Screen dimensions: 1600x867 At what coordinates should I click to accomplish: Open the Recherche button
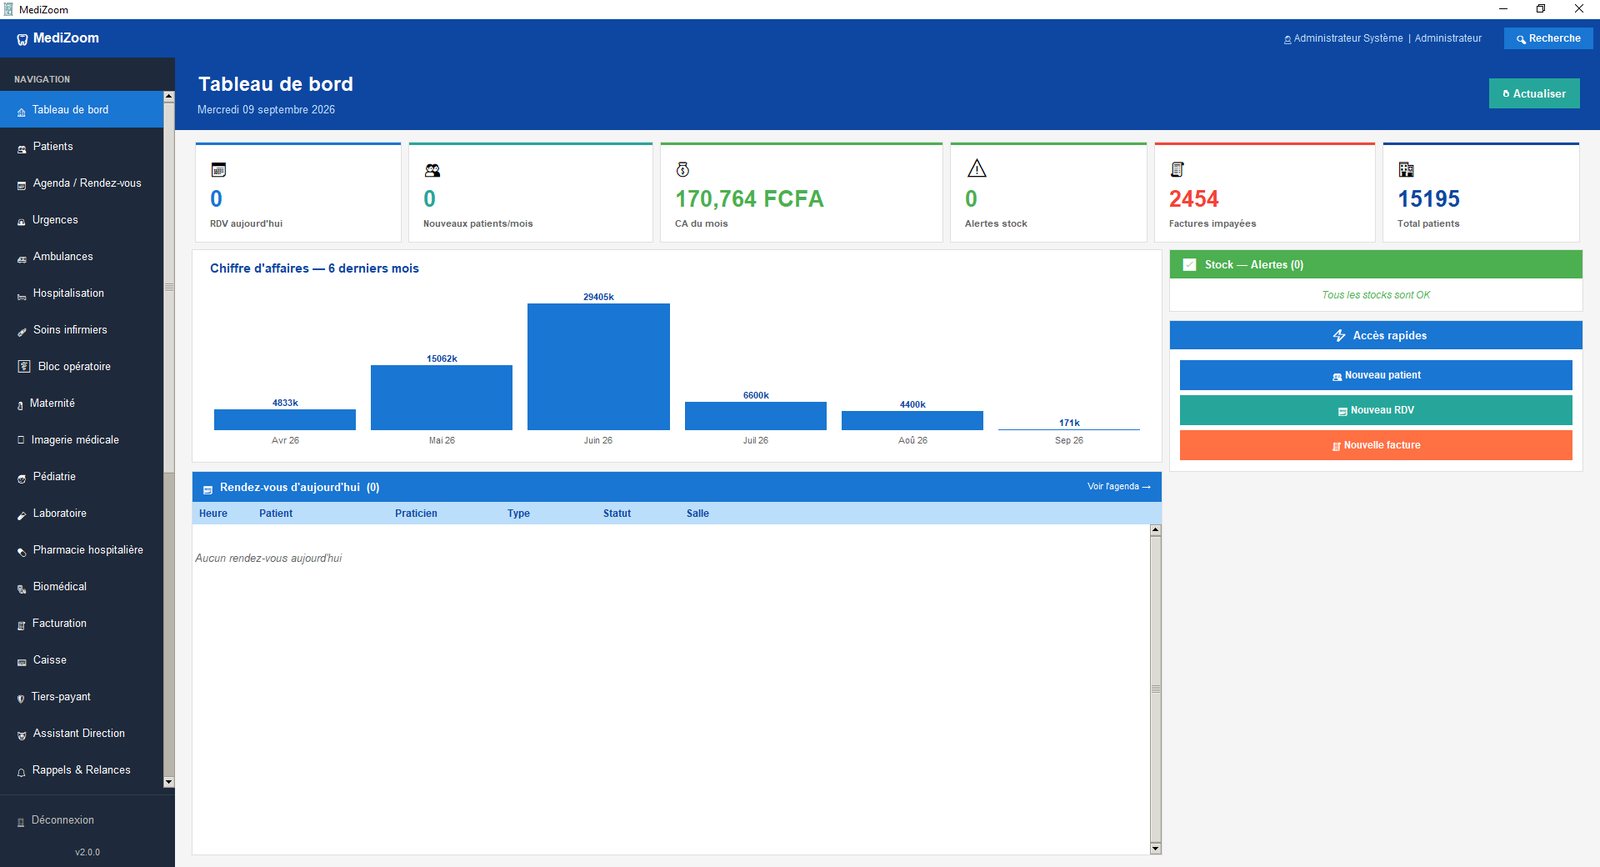pos(1548,39)
